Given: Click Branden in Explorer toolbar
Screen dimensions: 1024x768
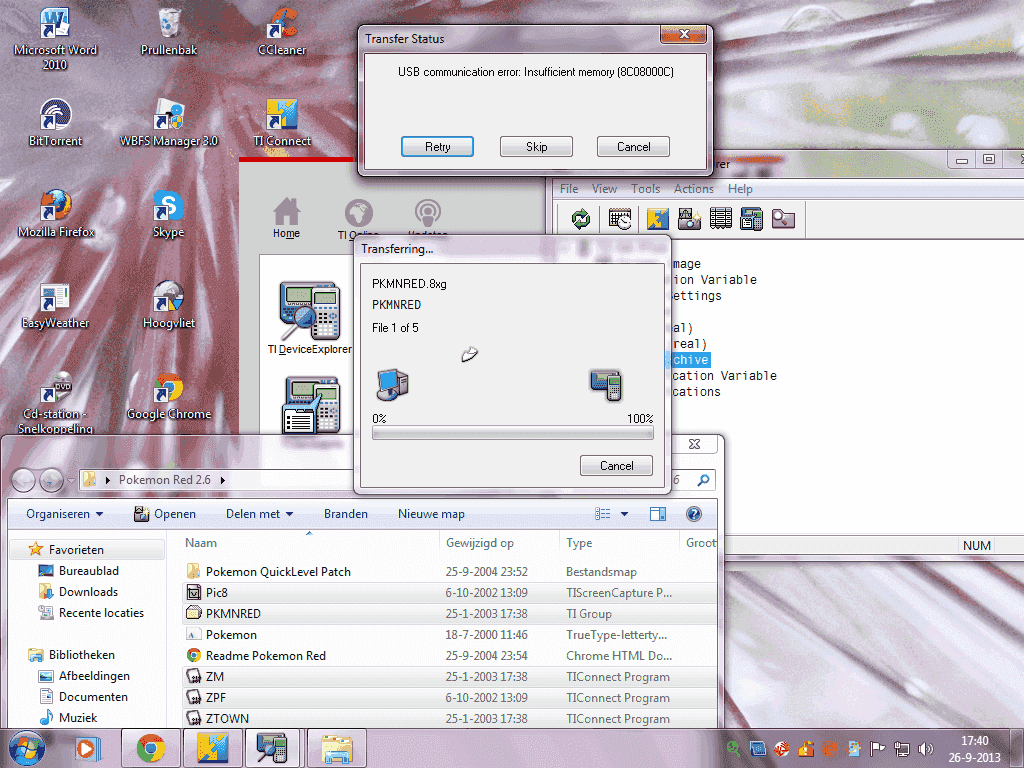Looking at the screenshot, I should (x=345, y=514).
